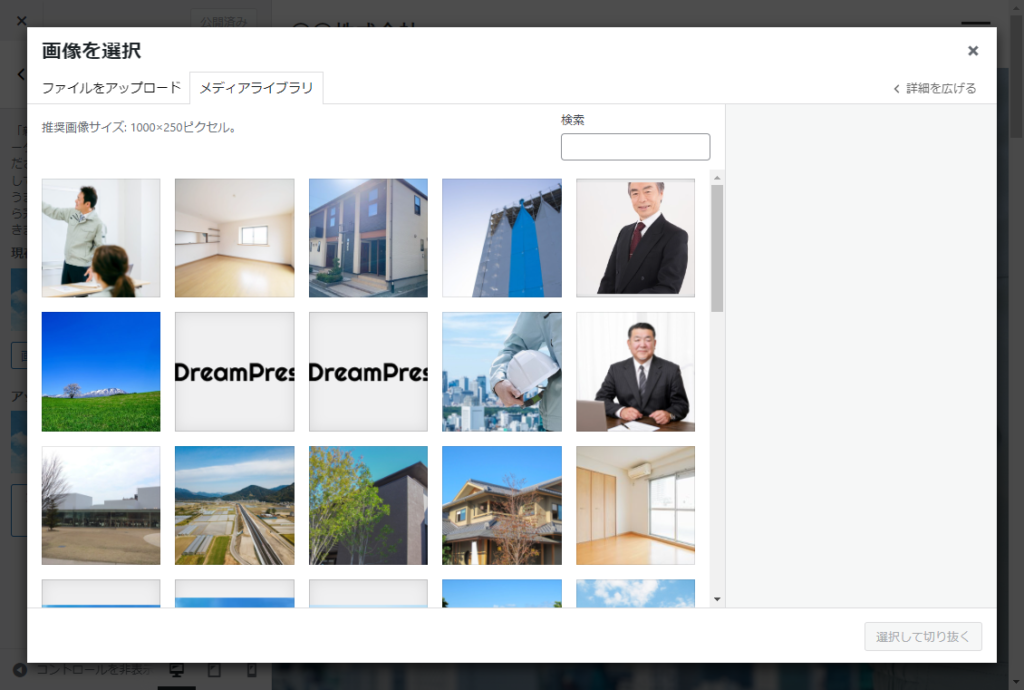Select the room with air conditioner image
1024x690 pixels.
click(635, 505)
